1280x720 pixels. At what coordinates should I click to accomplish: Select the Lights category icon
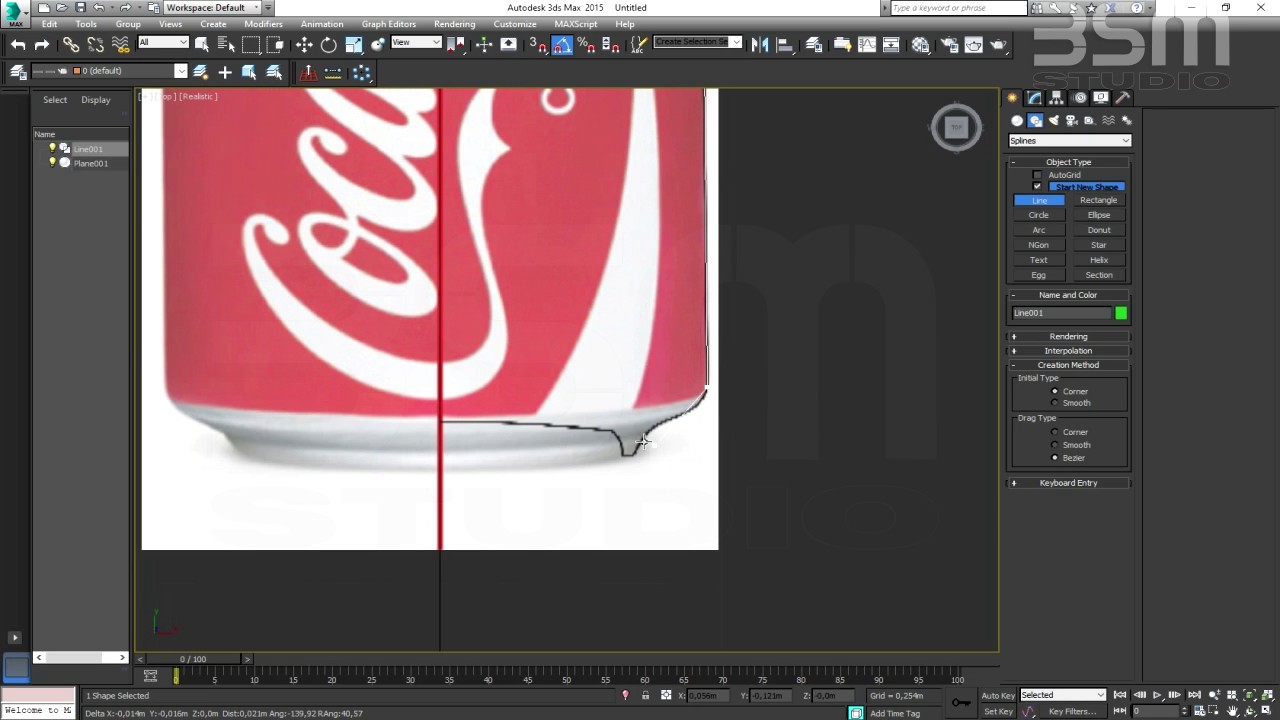point(1053,120)
